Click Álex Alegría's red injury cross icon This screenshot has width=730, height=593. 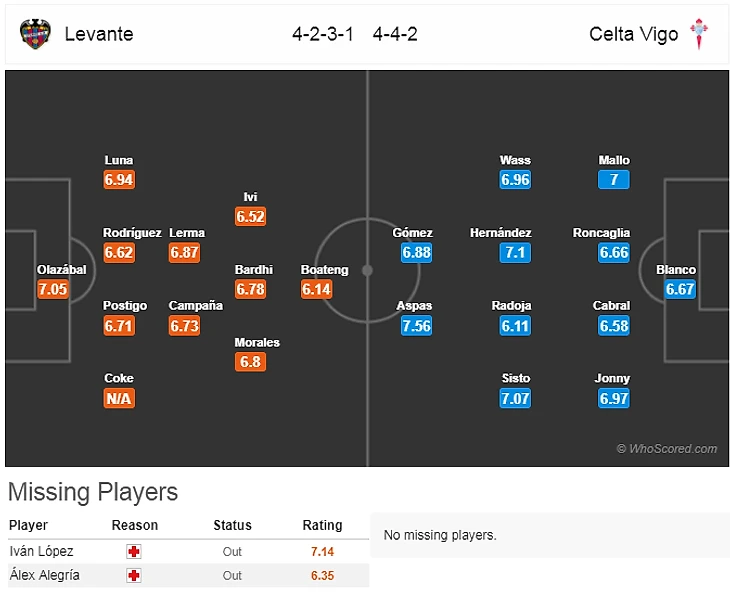(x=134, y=575)
